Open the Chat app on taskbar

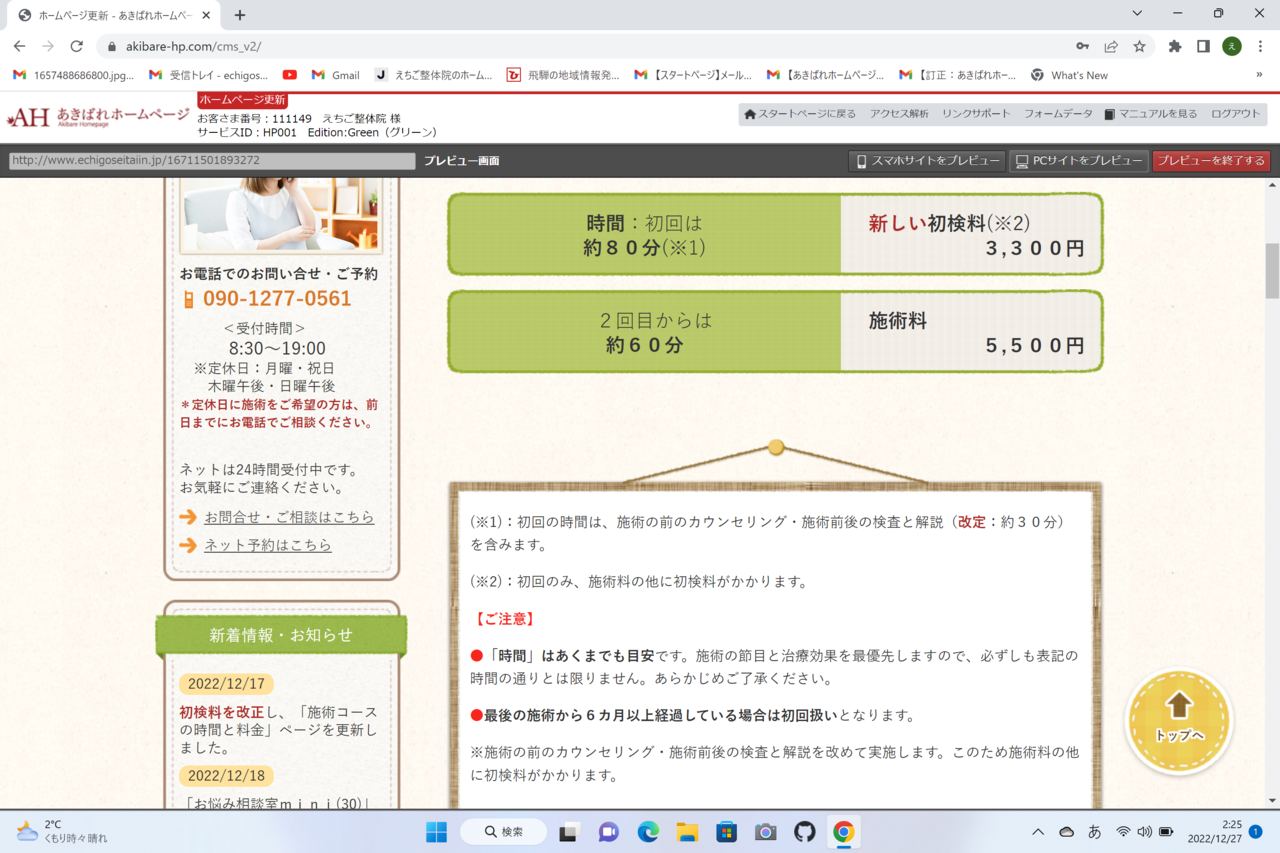coord(608,832)
